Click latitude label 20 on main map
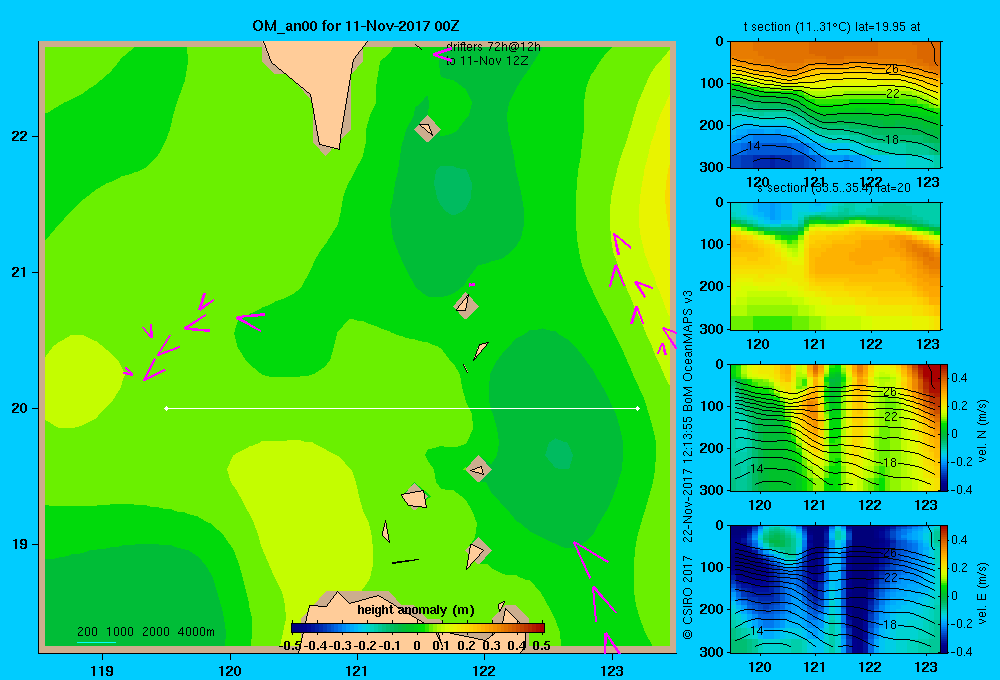Image resolution: width=1000 pixels, height=680 pixels. (x=19, y=408)
